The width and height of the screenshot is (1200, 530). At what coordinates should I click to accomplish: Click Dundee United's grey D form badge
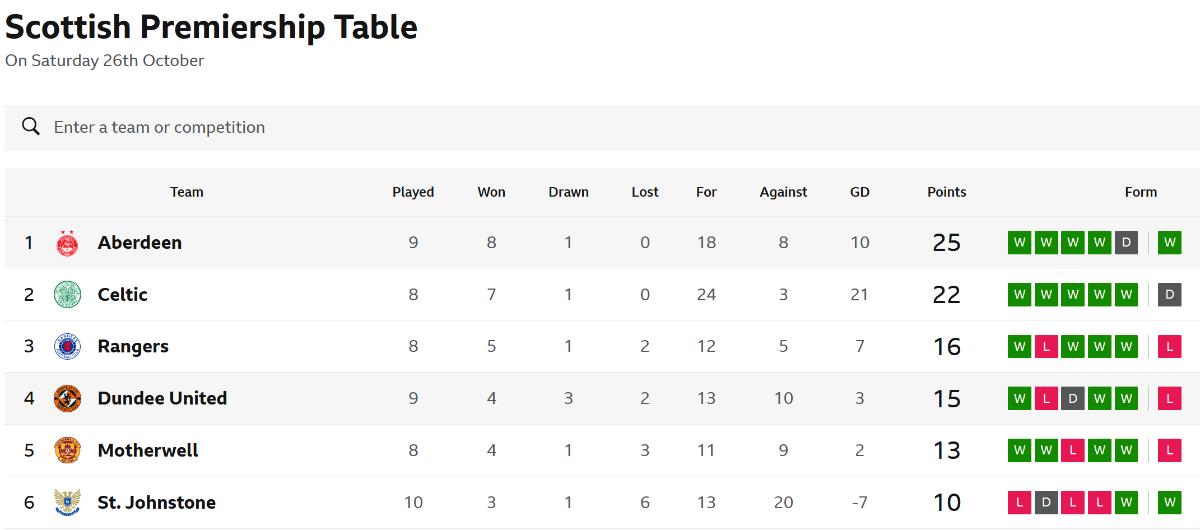pos(1073,399)
